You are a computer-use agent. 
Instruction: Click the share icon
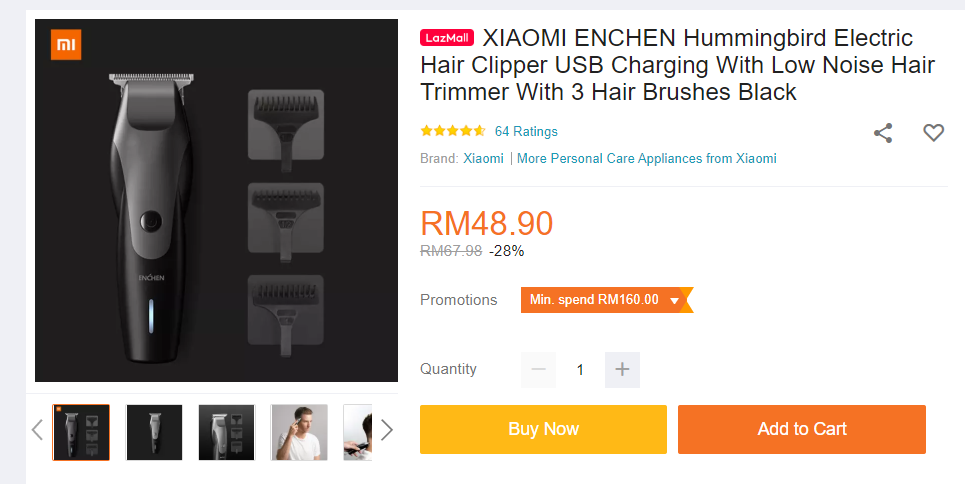883,133
